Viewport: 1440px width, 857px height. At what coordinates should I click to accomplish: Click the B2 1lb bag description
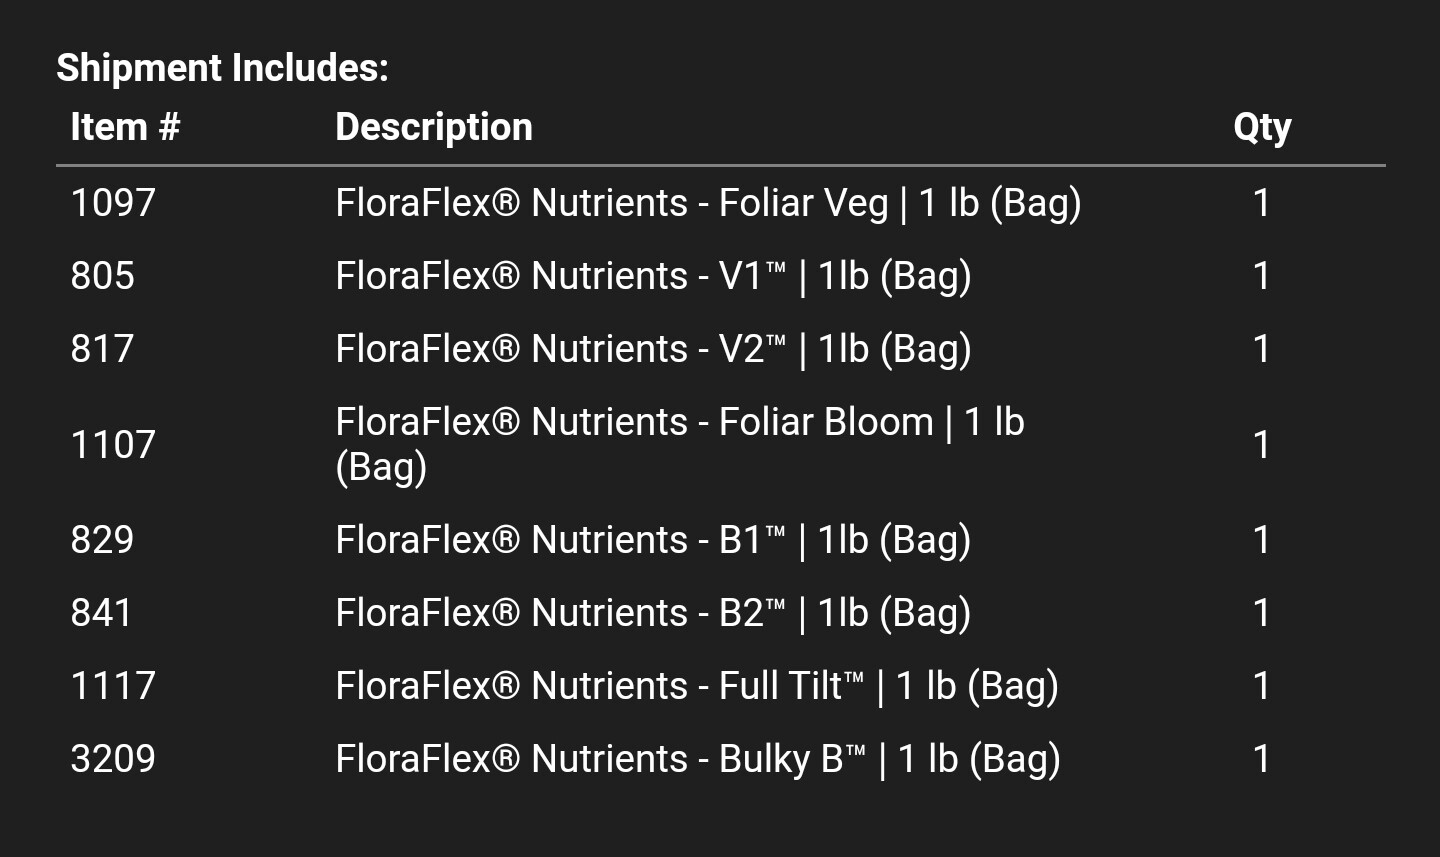click(653, 613)
